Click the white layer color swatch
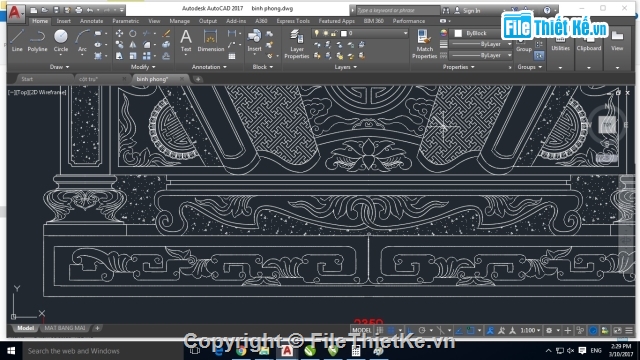Screen dimensions: 640x360 tap(344, 33)
